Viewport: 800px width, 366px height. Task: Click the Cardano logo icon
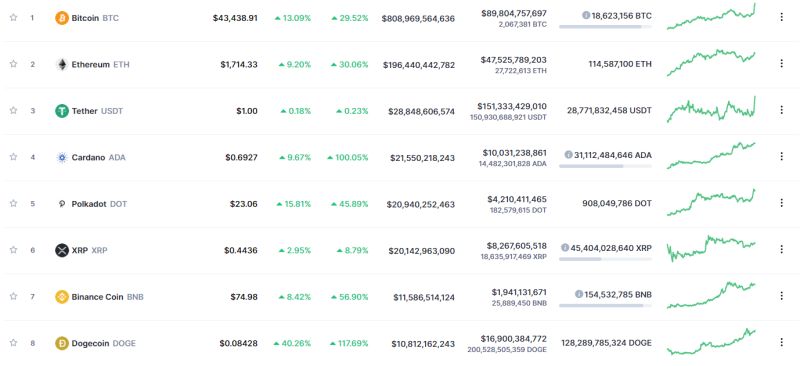62,158
